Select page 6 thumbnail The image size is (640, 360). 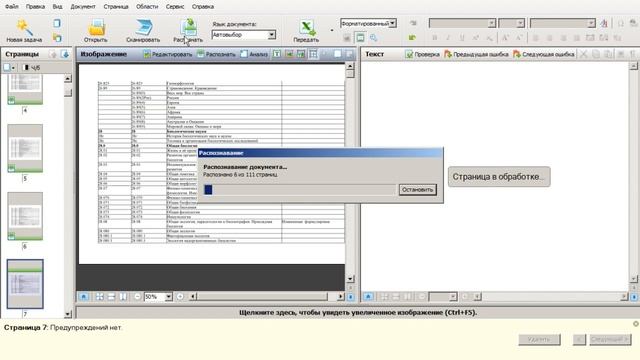click(x=25, y=216)
